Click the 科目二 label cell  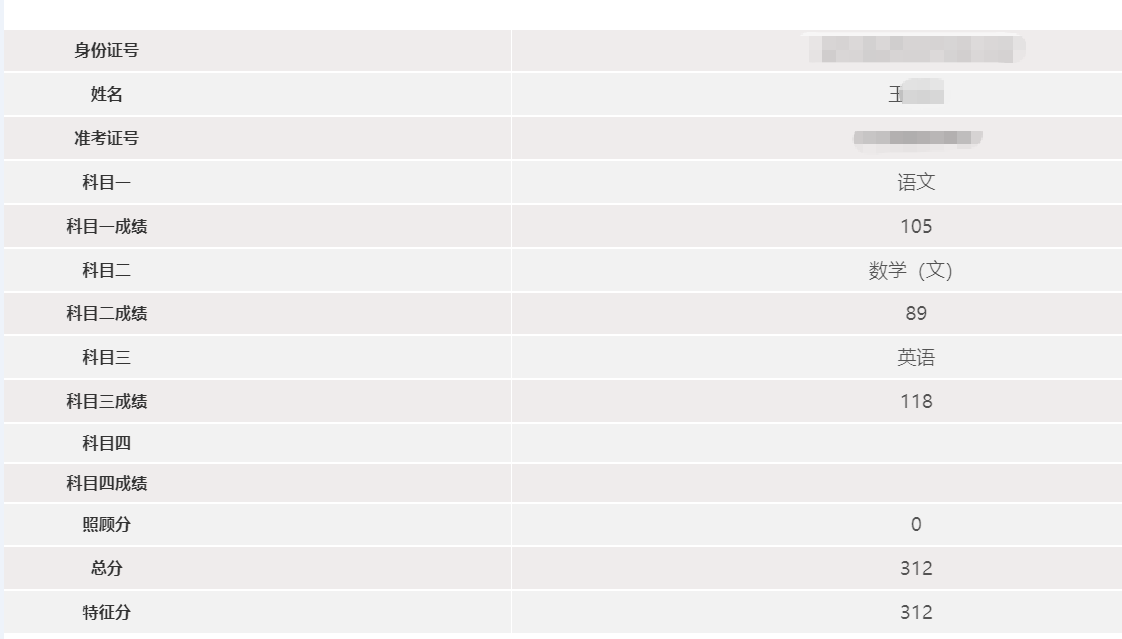coord(106,271)
